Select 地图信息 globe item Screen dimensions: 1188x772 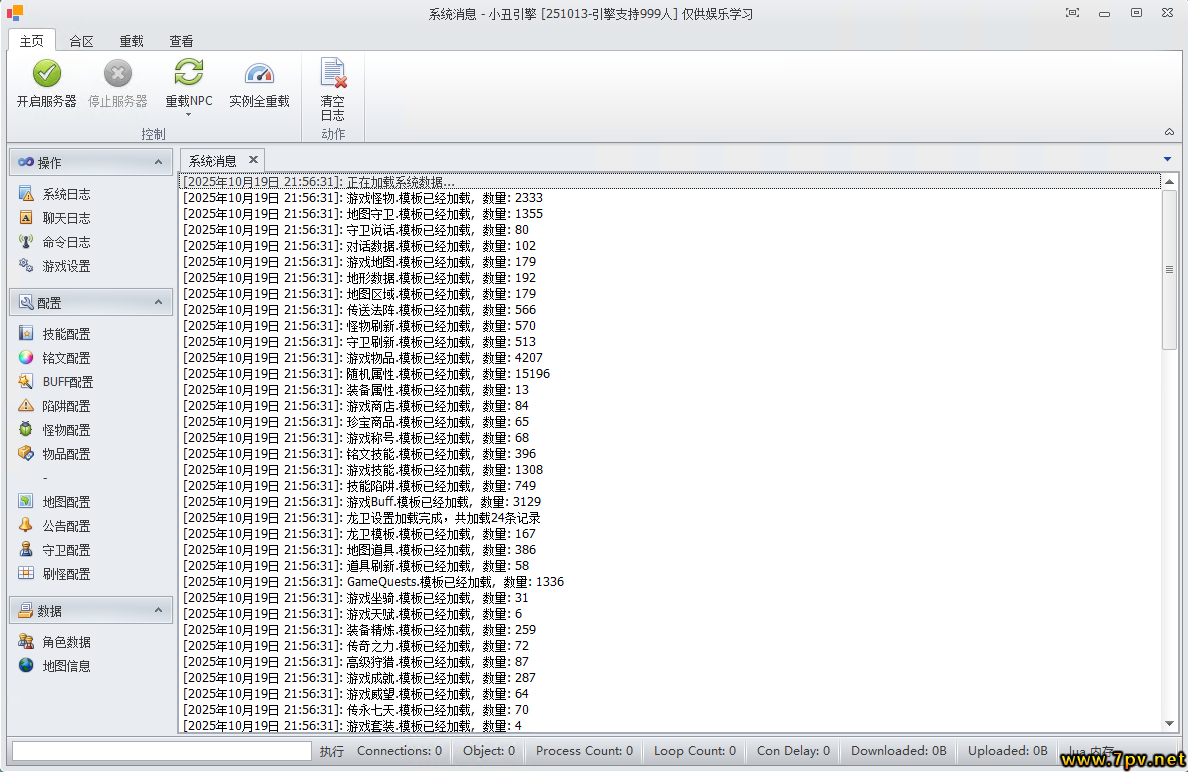pos(66,666)
